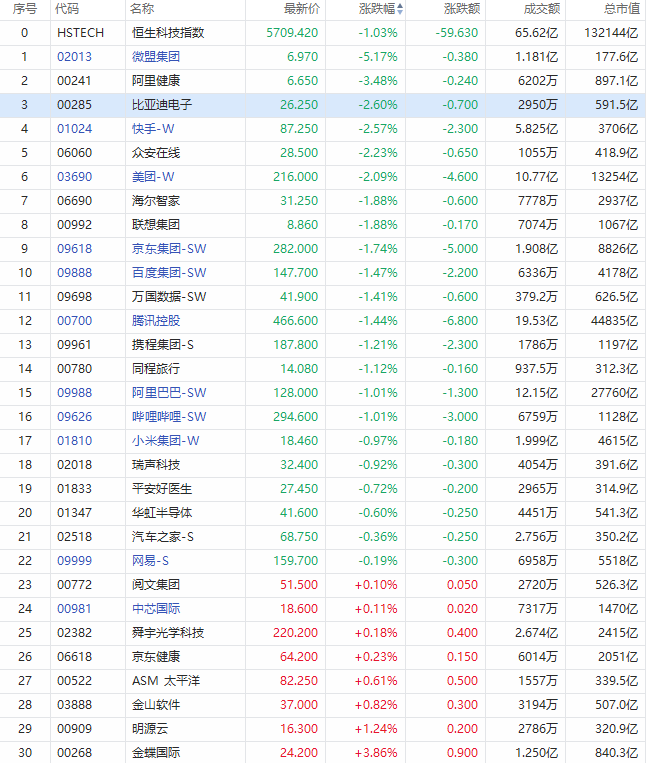Screen dimensions: 646x763
Task: Select the 同程旅行 row name
Action: click(x=156, y=369)
